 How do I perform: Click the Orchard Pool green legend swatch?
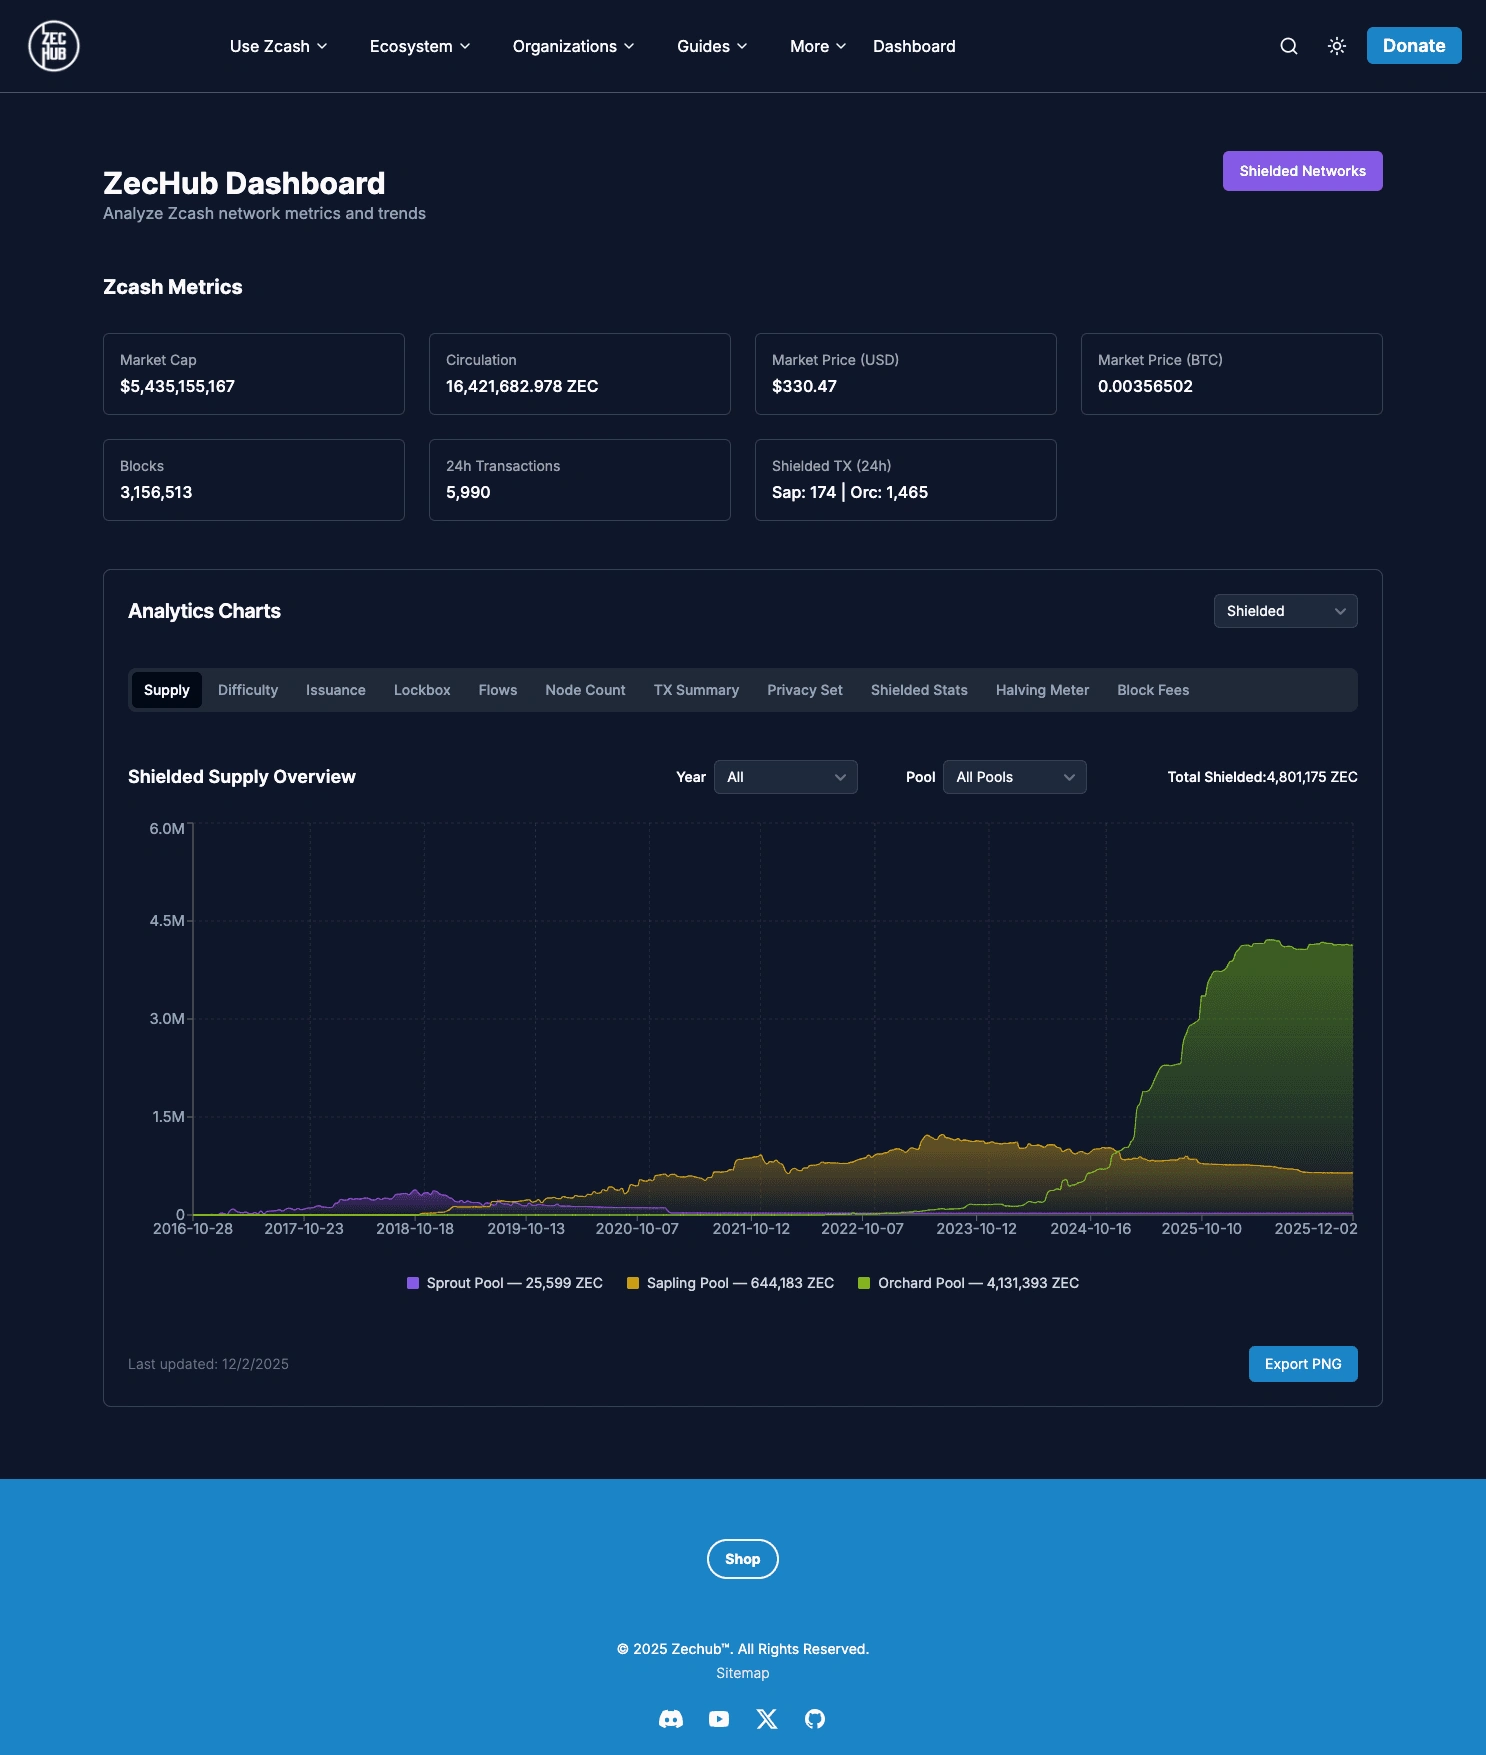(x=864, y=1283)
